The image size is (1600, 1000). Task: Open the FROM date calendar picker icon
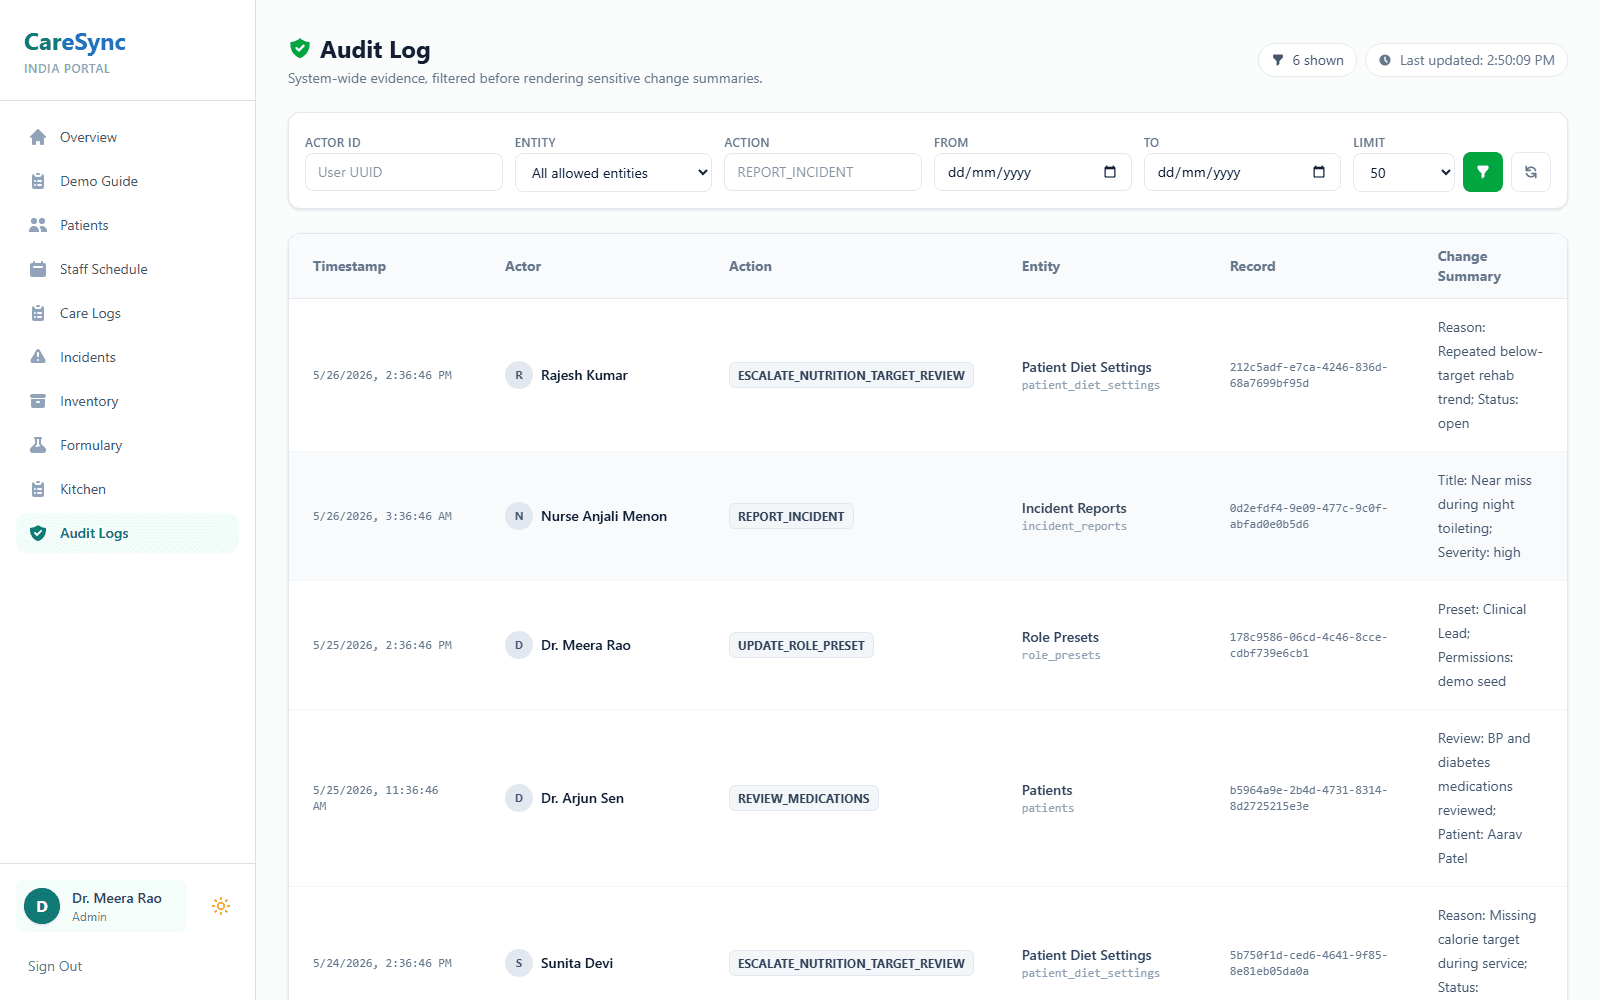point(1110,172)
